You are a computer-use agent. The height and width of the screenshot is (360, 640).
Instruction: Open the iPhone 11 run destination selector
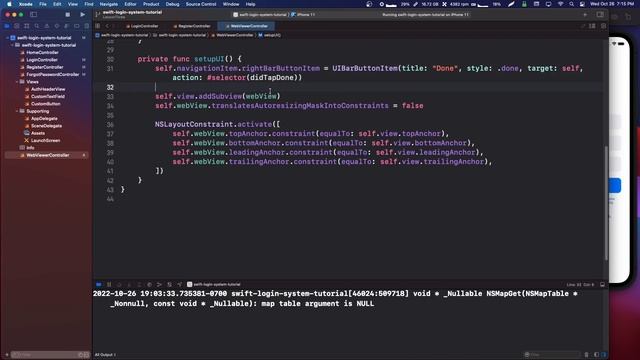pyautogui.click(x=303, y=15)
